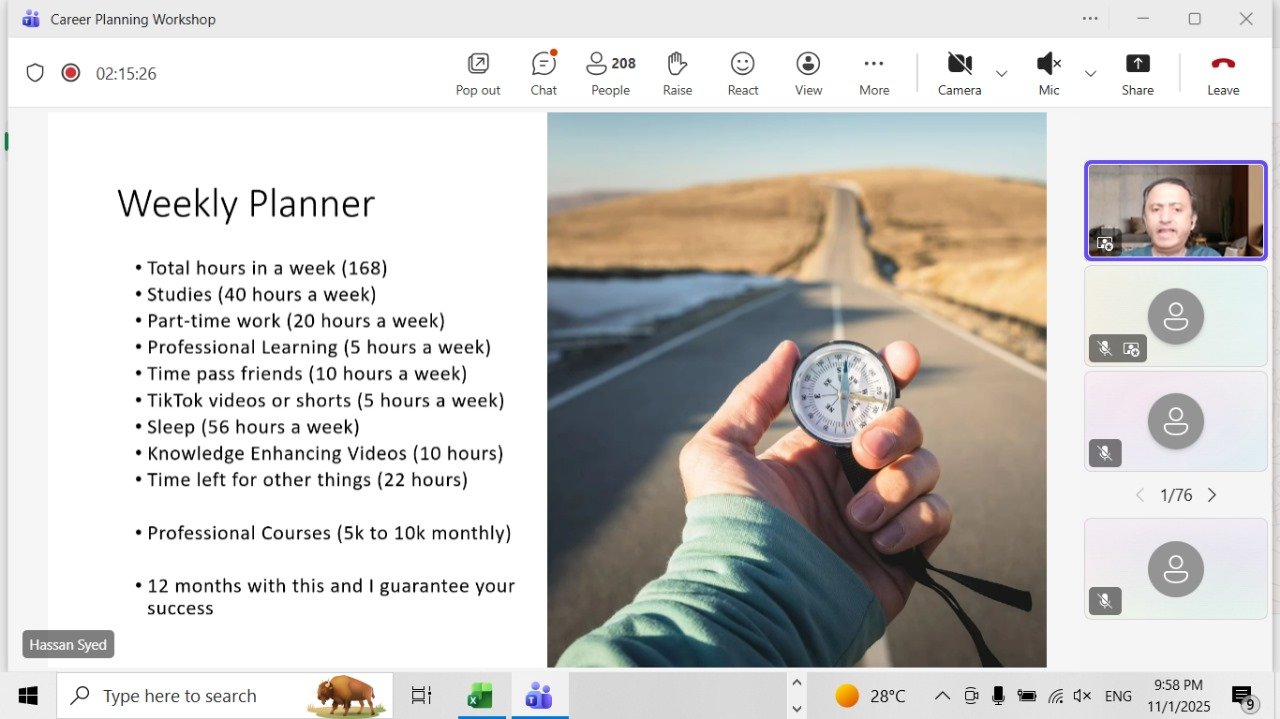Open the Chat panel
1280x719 pixels.
pyautogui.click(x=543, y=73)
